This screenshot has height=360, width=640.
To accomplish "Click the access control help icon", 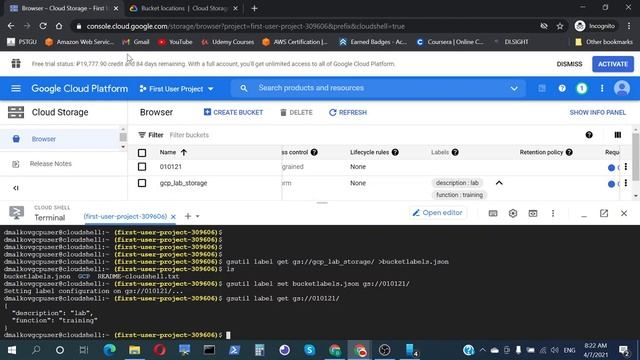I will [x=314, y=153].
